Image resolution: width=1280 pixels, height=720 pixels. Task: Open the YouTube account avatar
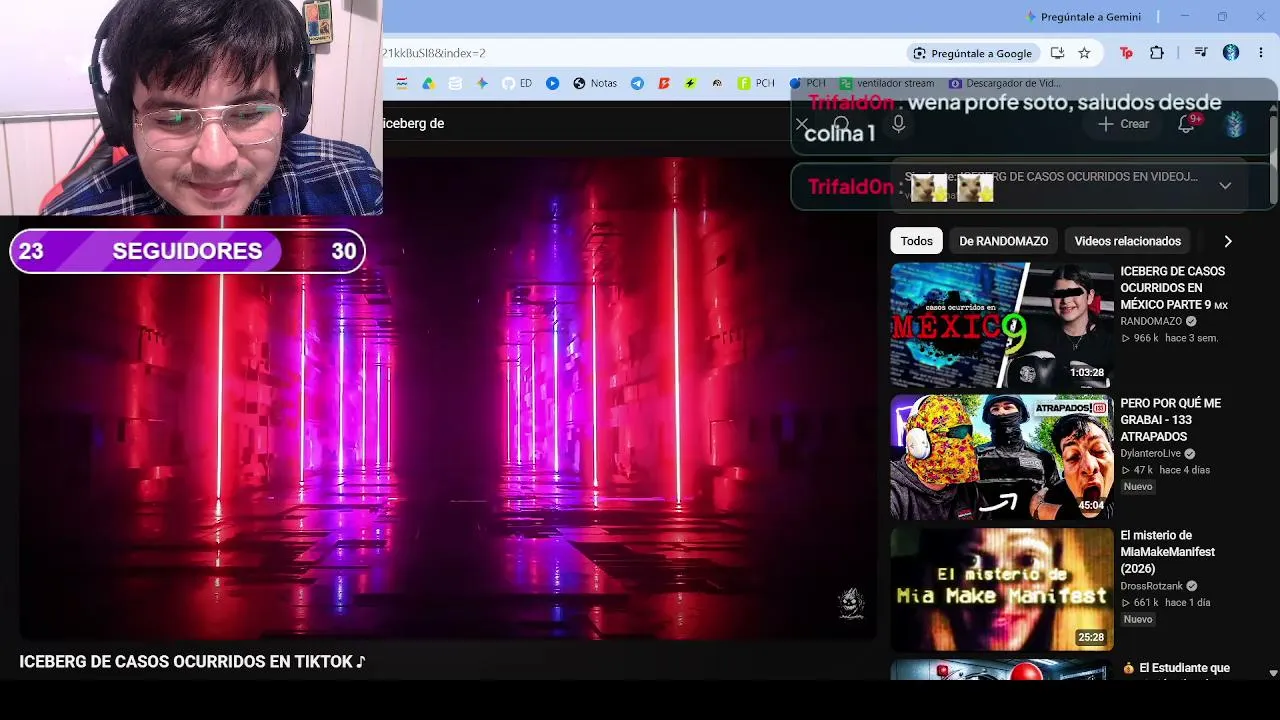(x=1235, y=124)
